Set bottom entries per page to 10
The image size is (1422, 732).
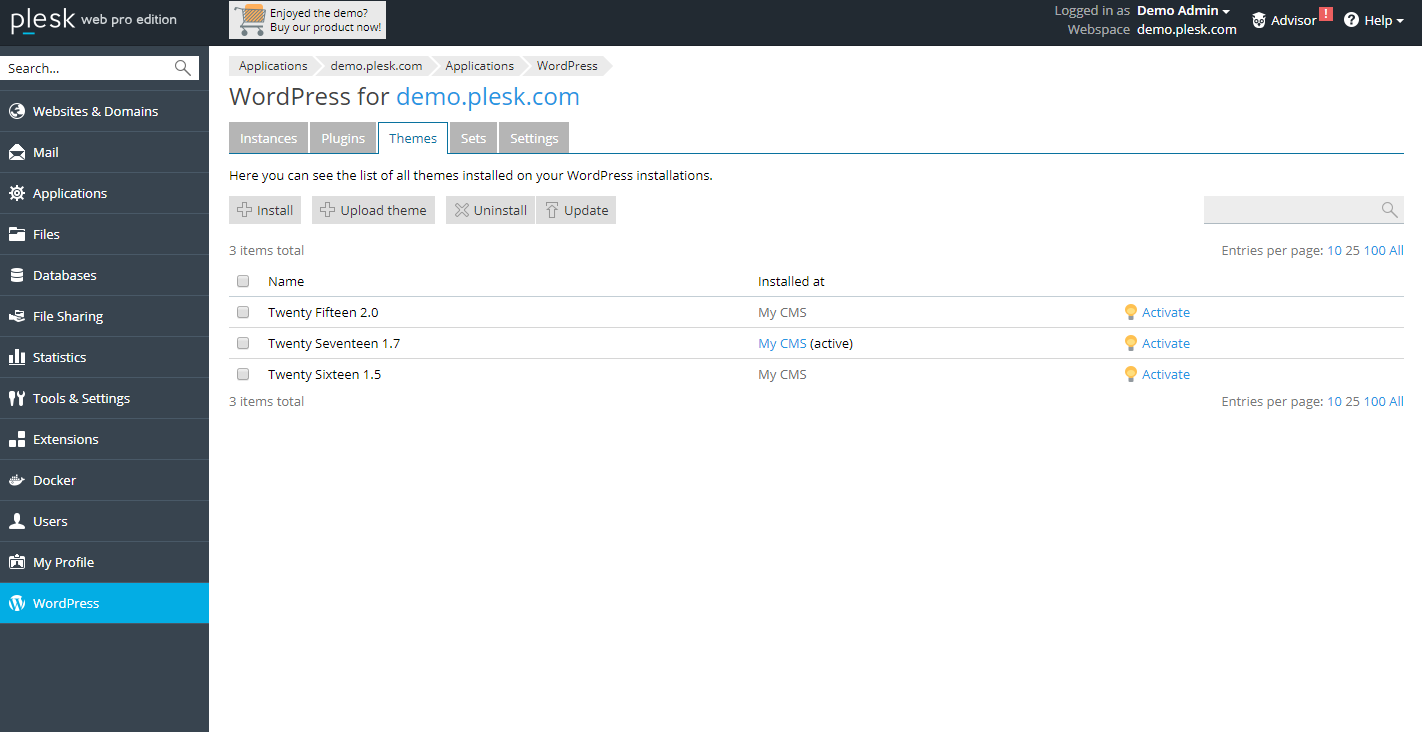click(x=1334, y=401)
